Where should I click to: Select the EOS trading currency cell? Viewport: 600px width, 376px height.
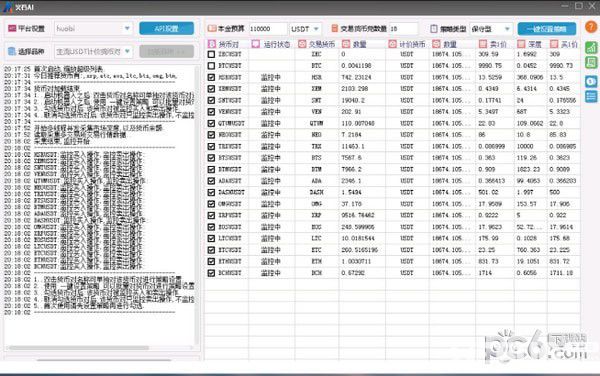point(316,227)
